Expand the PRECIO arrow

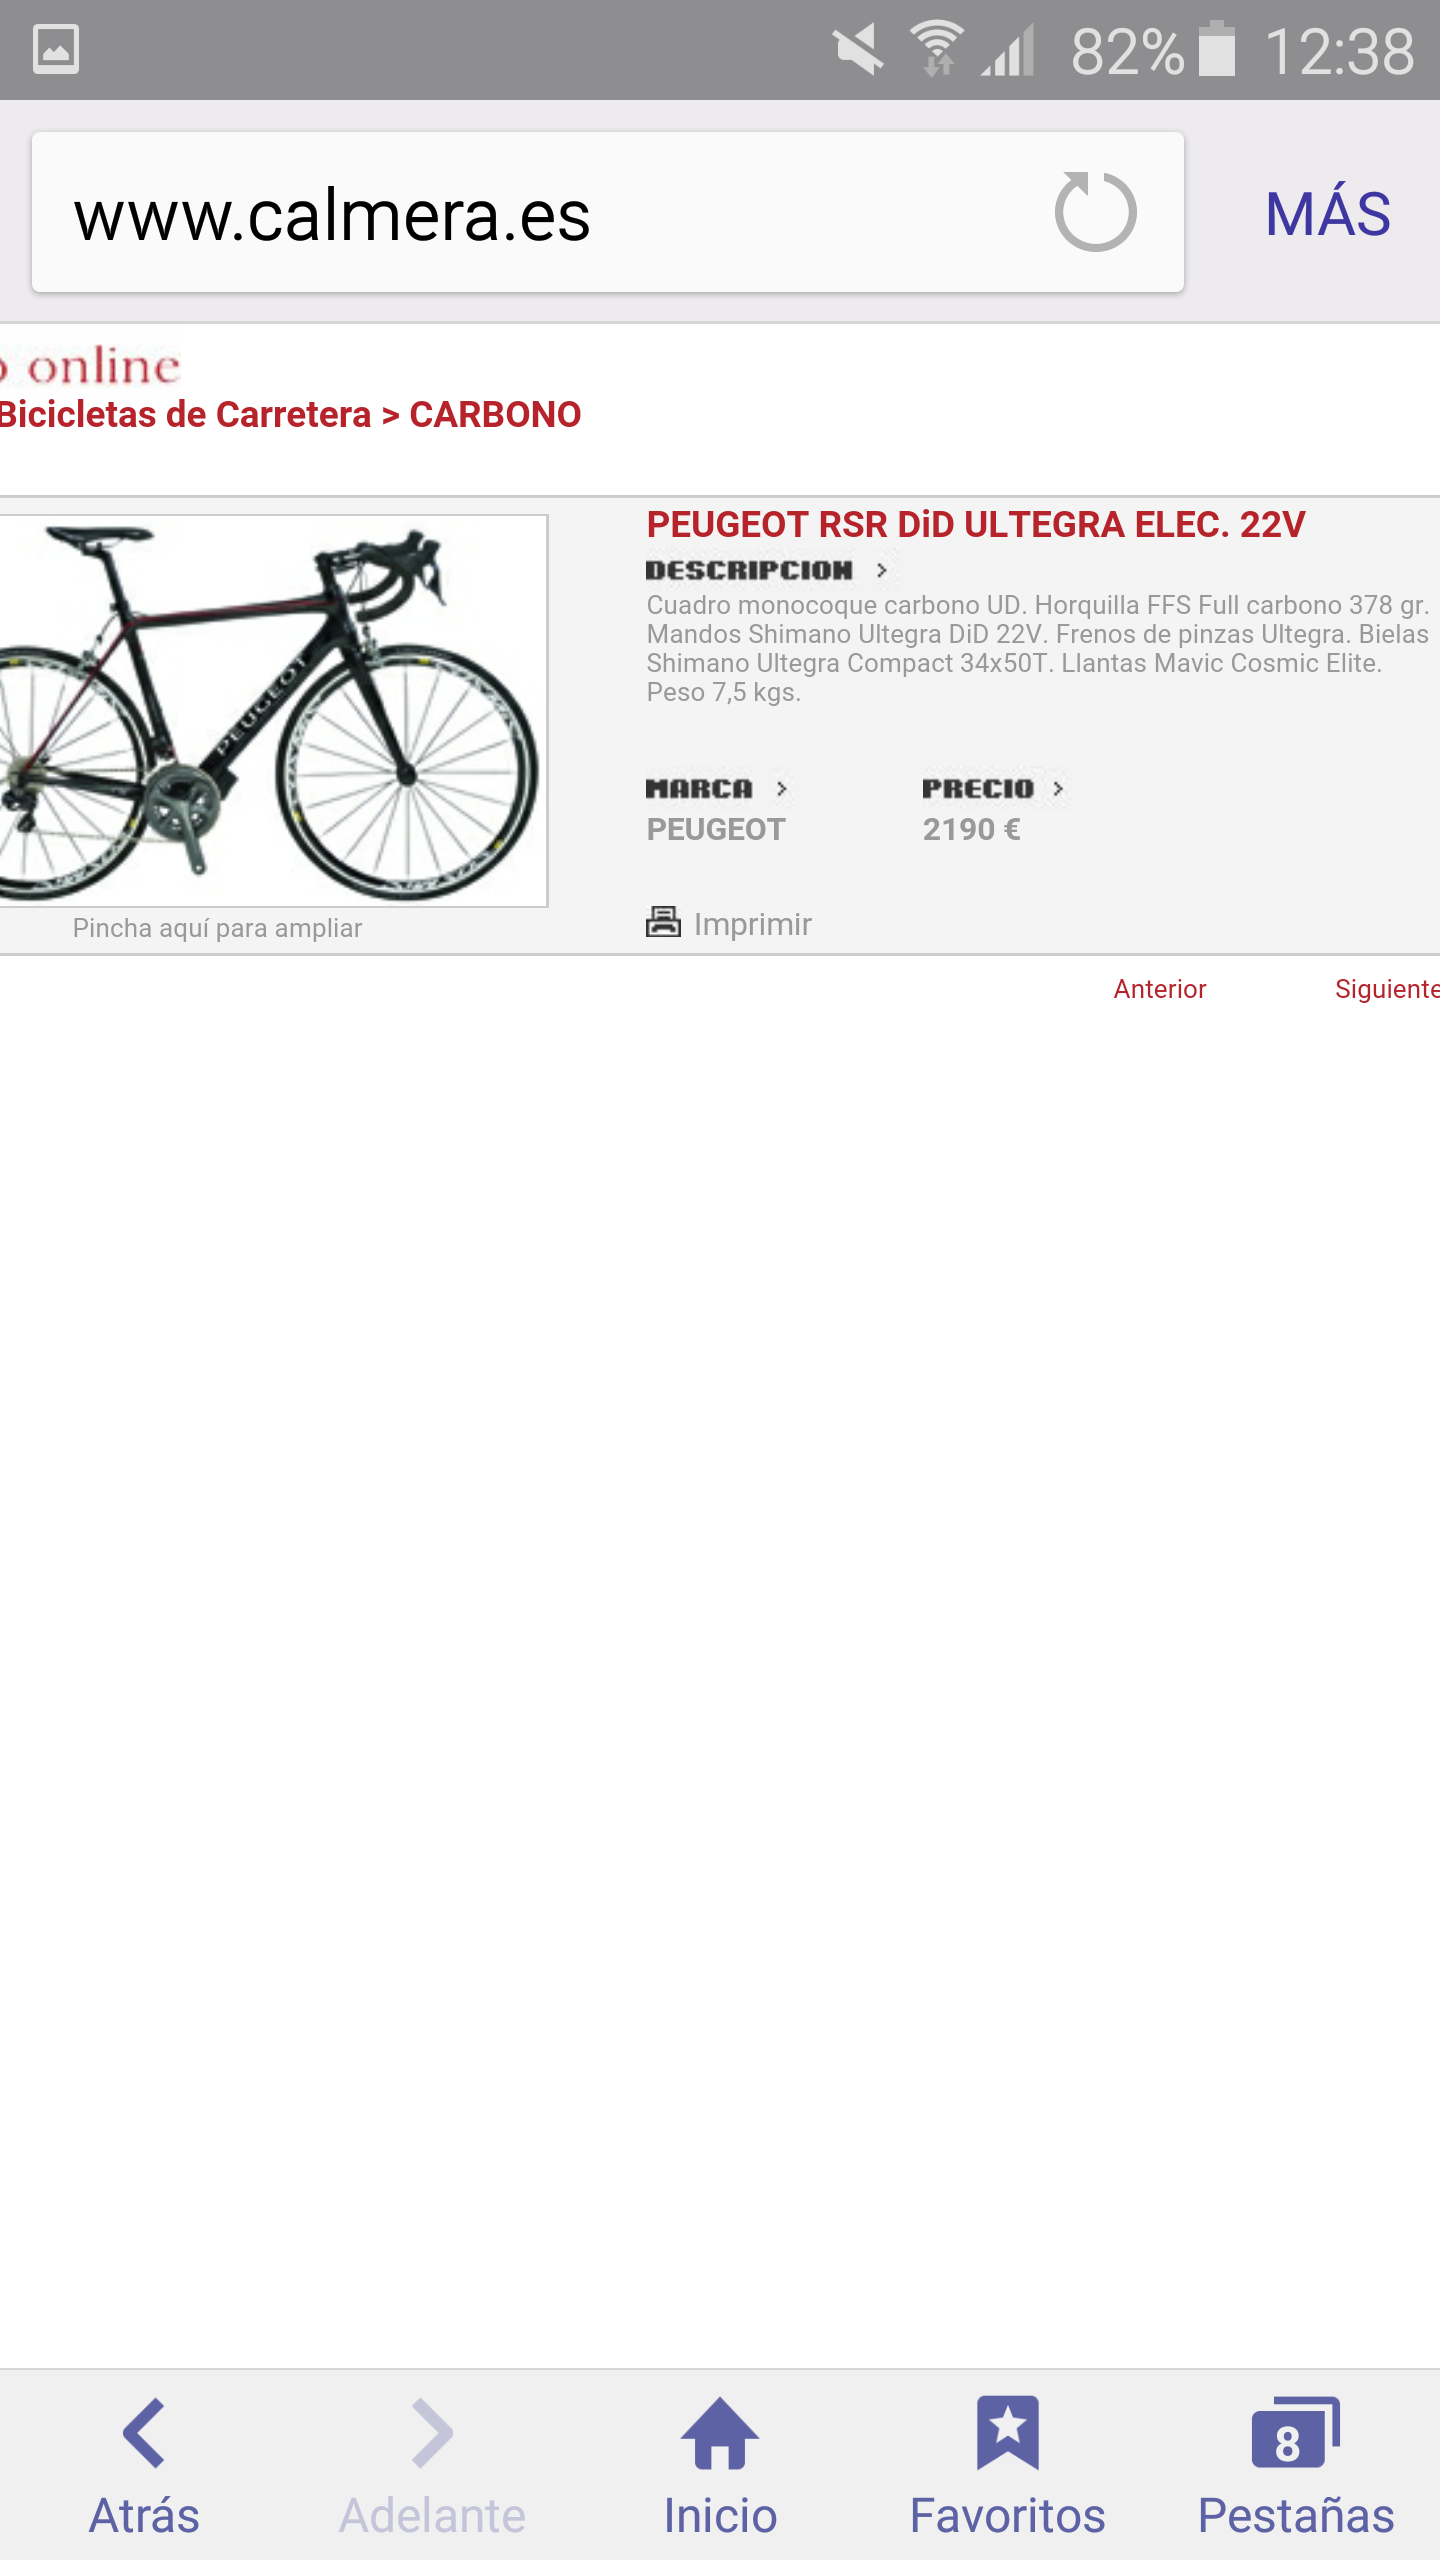1058,789
